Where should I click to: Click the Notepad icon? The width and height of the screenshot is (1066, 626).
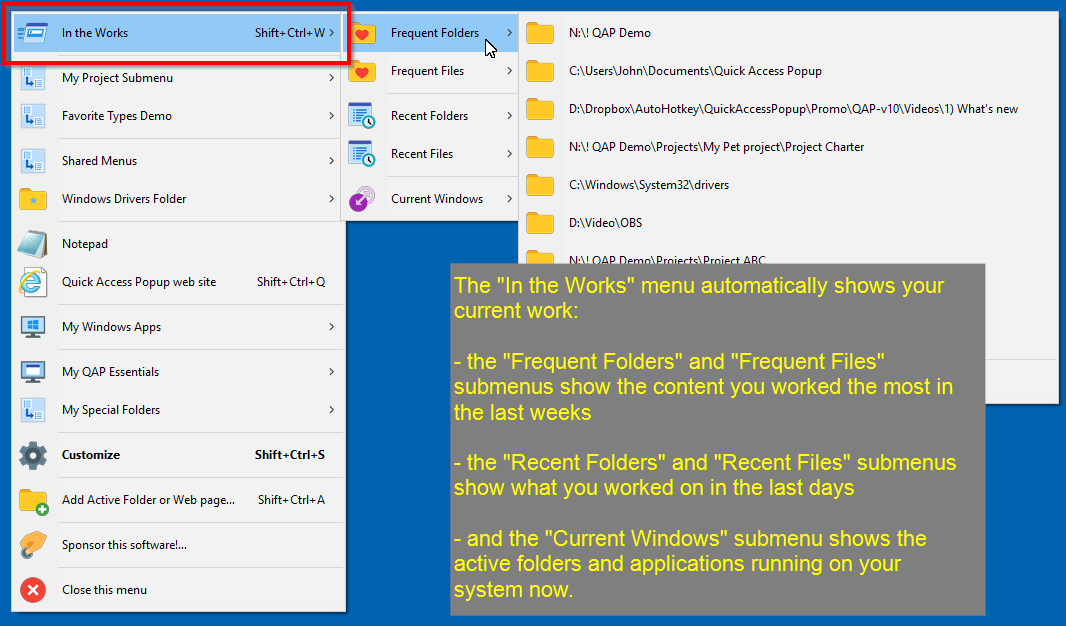(33, 244)
